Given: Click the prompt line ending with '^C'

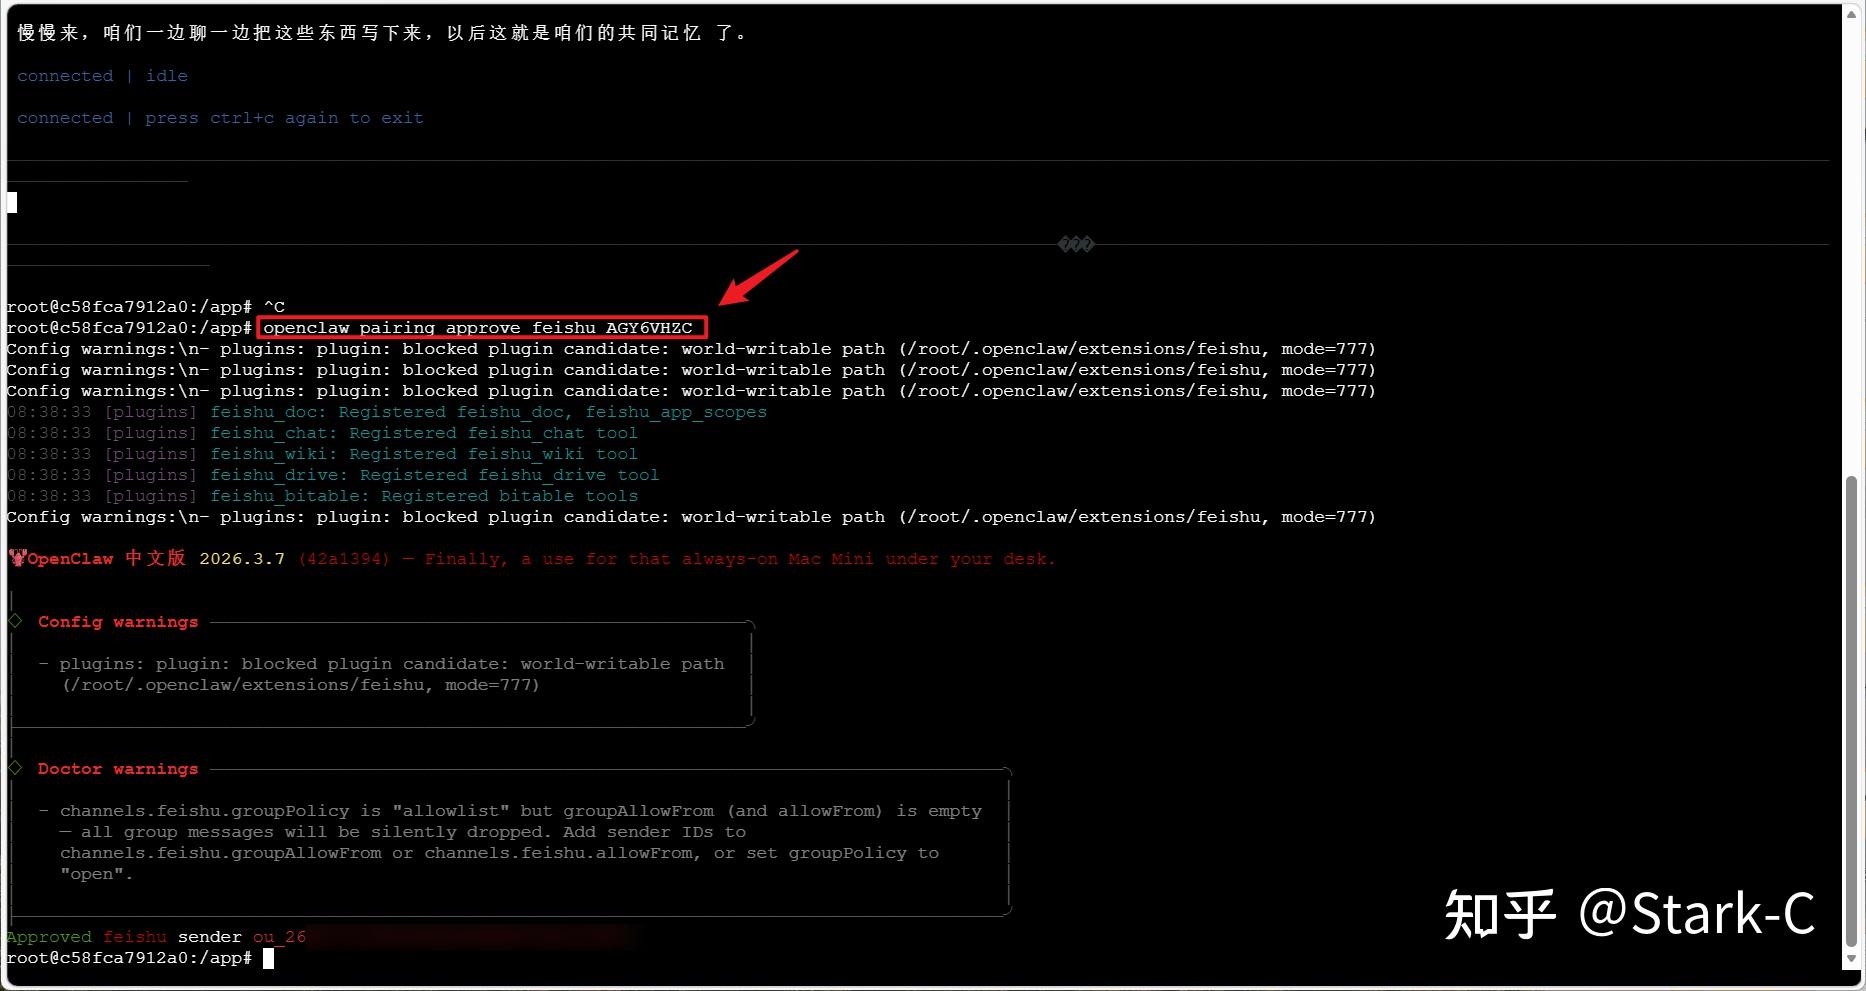Looking at the screenshot, I should [146, 307].
